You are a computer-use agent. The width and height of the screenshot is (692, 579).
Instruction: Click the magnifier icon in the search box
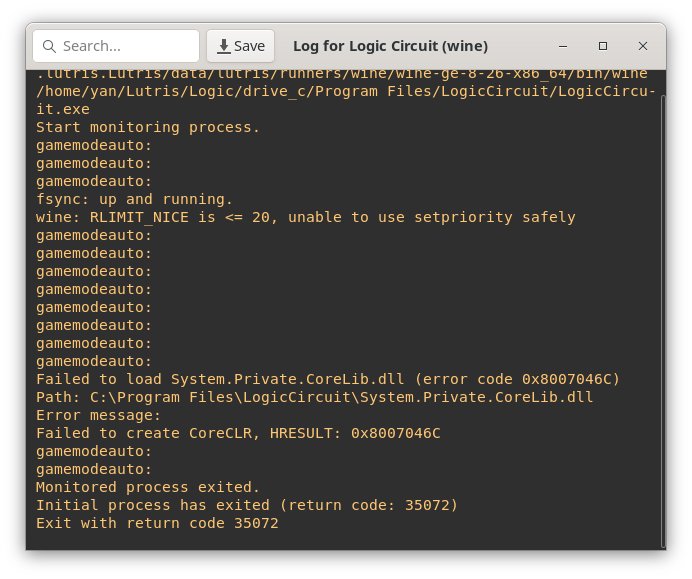tap(49, 46)
